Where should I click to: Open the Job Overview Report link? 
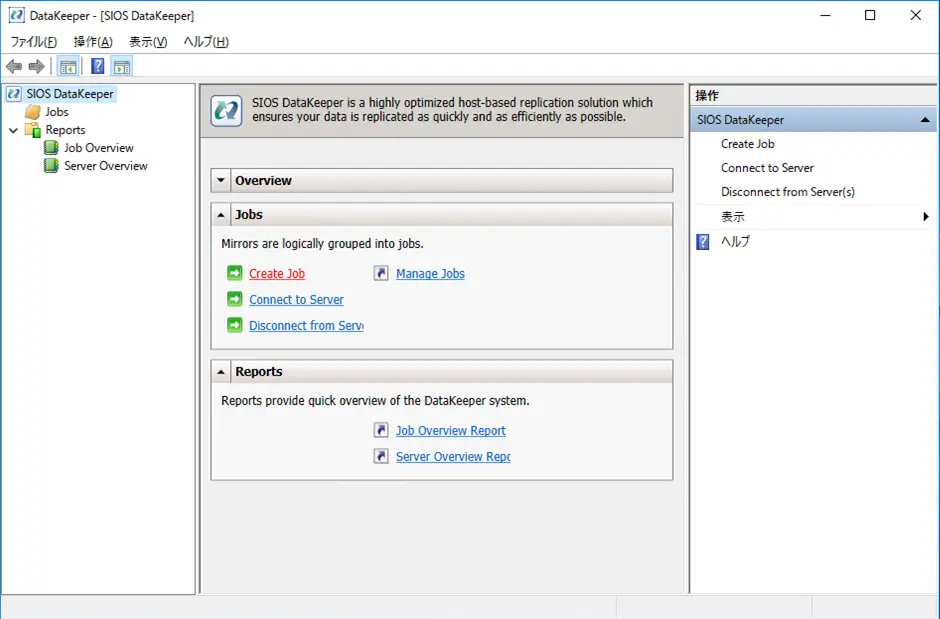pos(451,431)
